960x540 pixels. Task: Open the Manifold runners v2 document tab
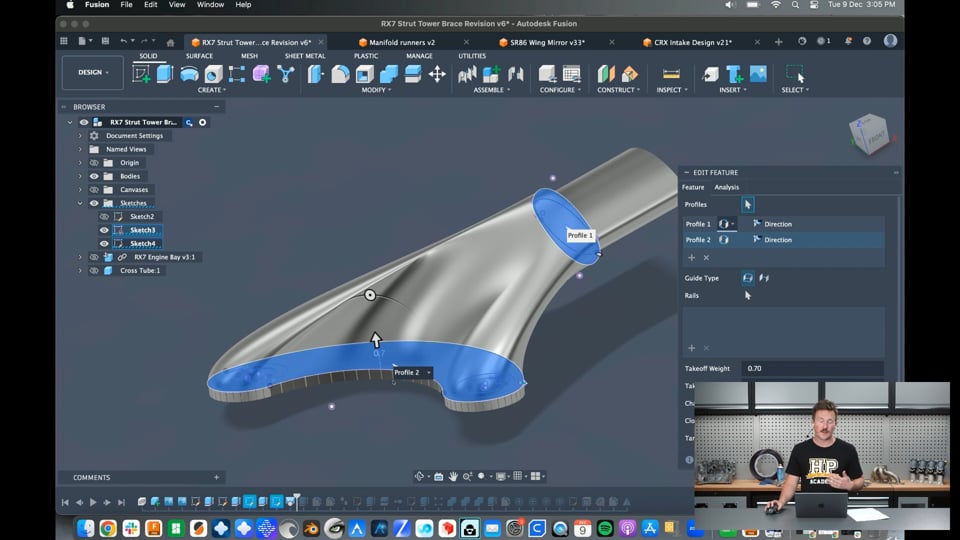[402, 42]
